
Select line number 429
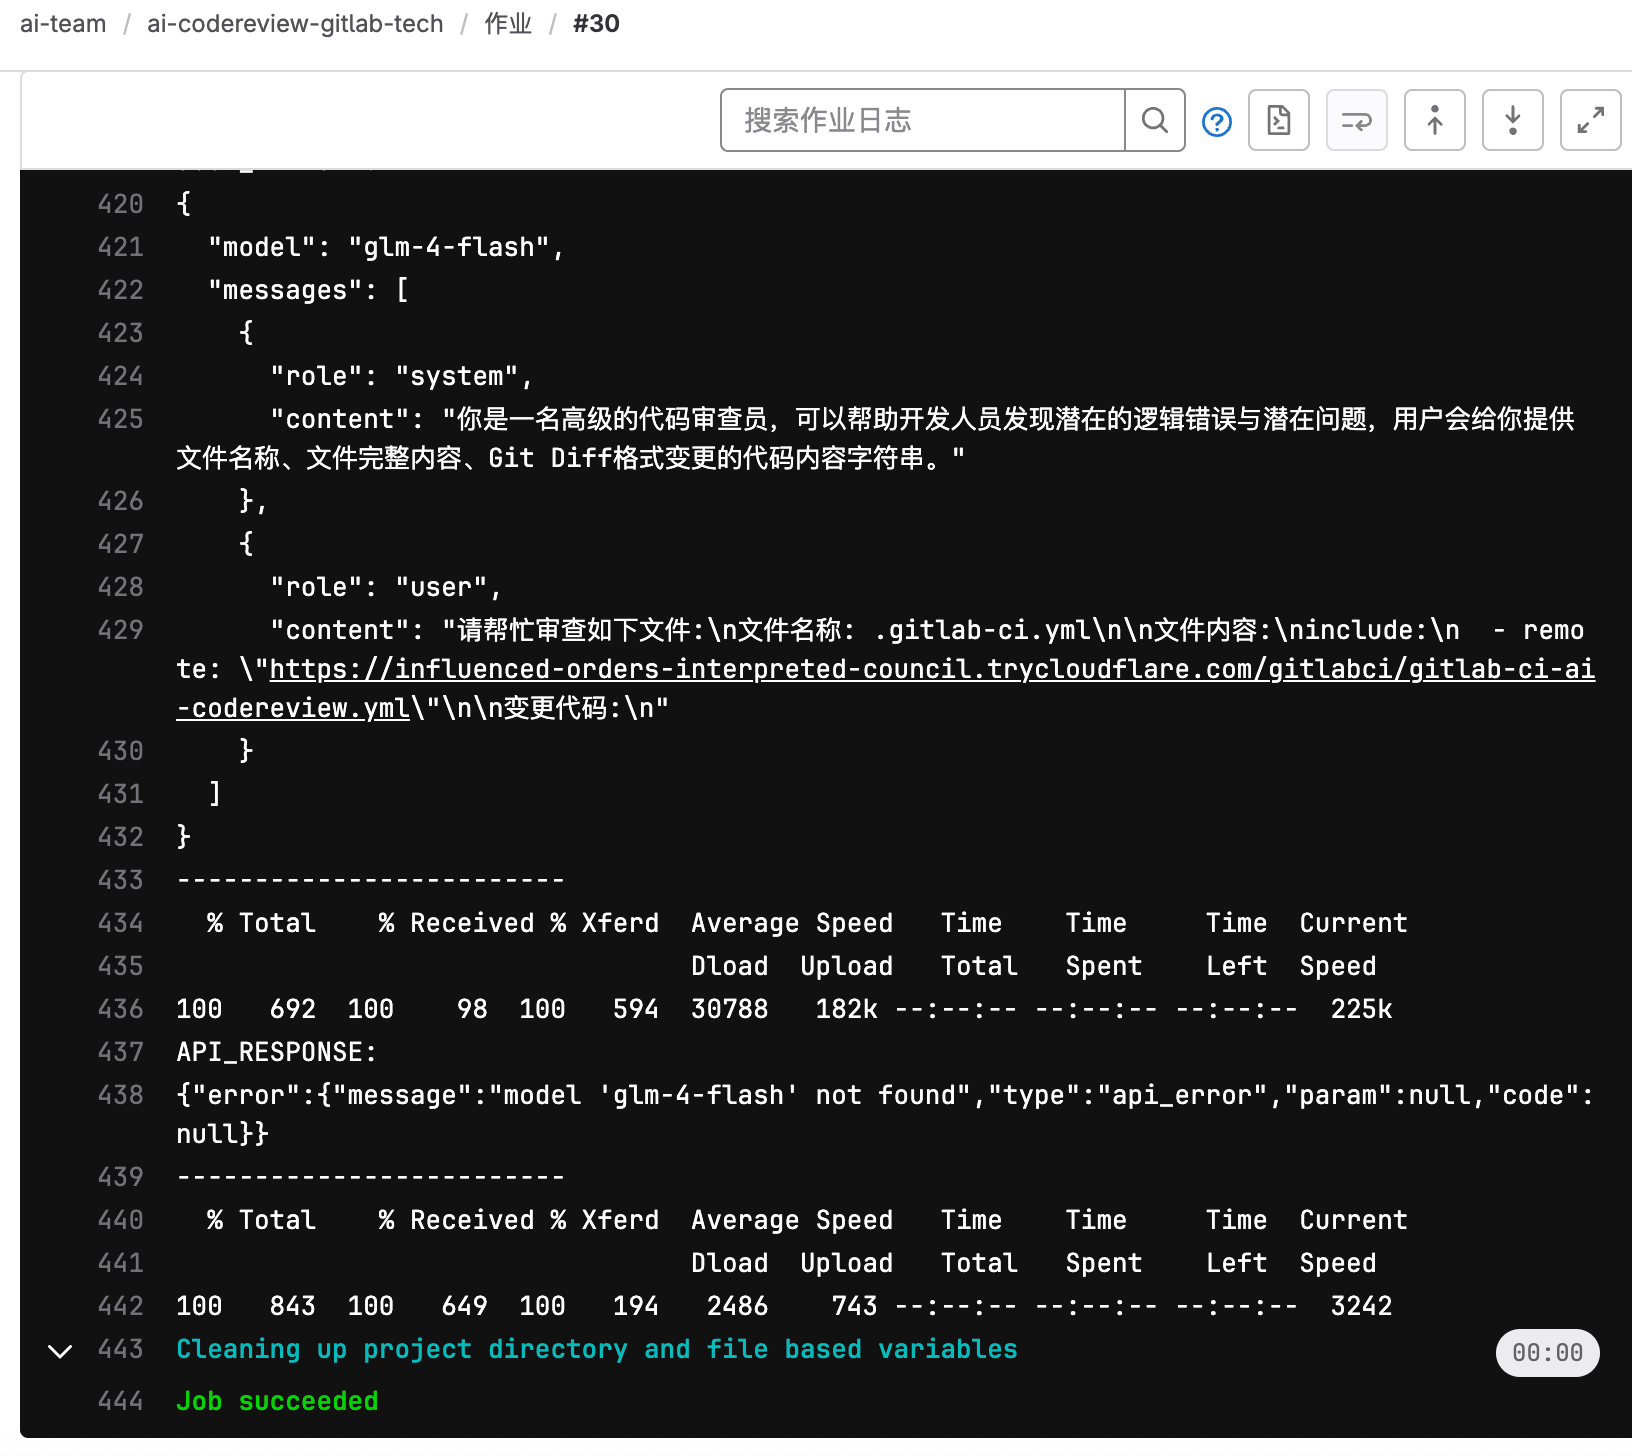(x=121, y=630)
